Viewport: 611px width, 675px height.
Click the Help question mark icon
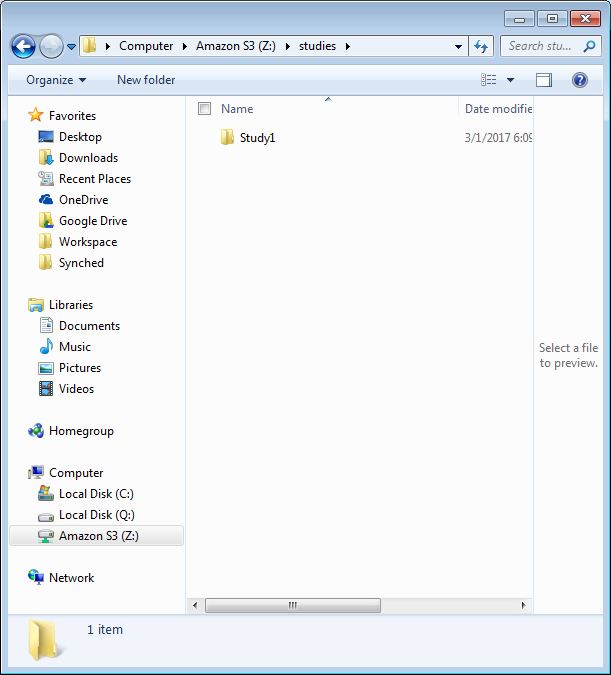tap(580, 80)
